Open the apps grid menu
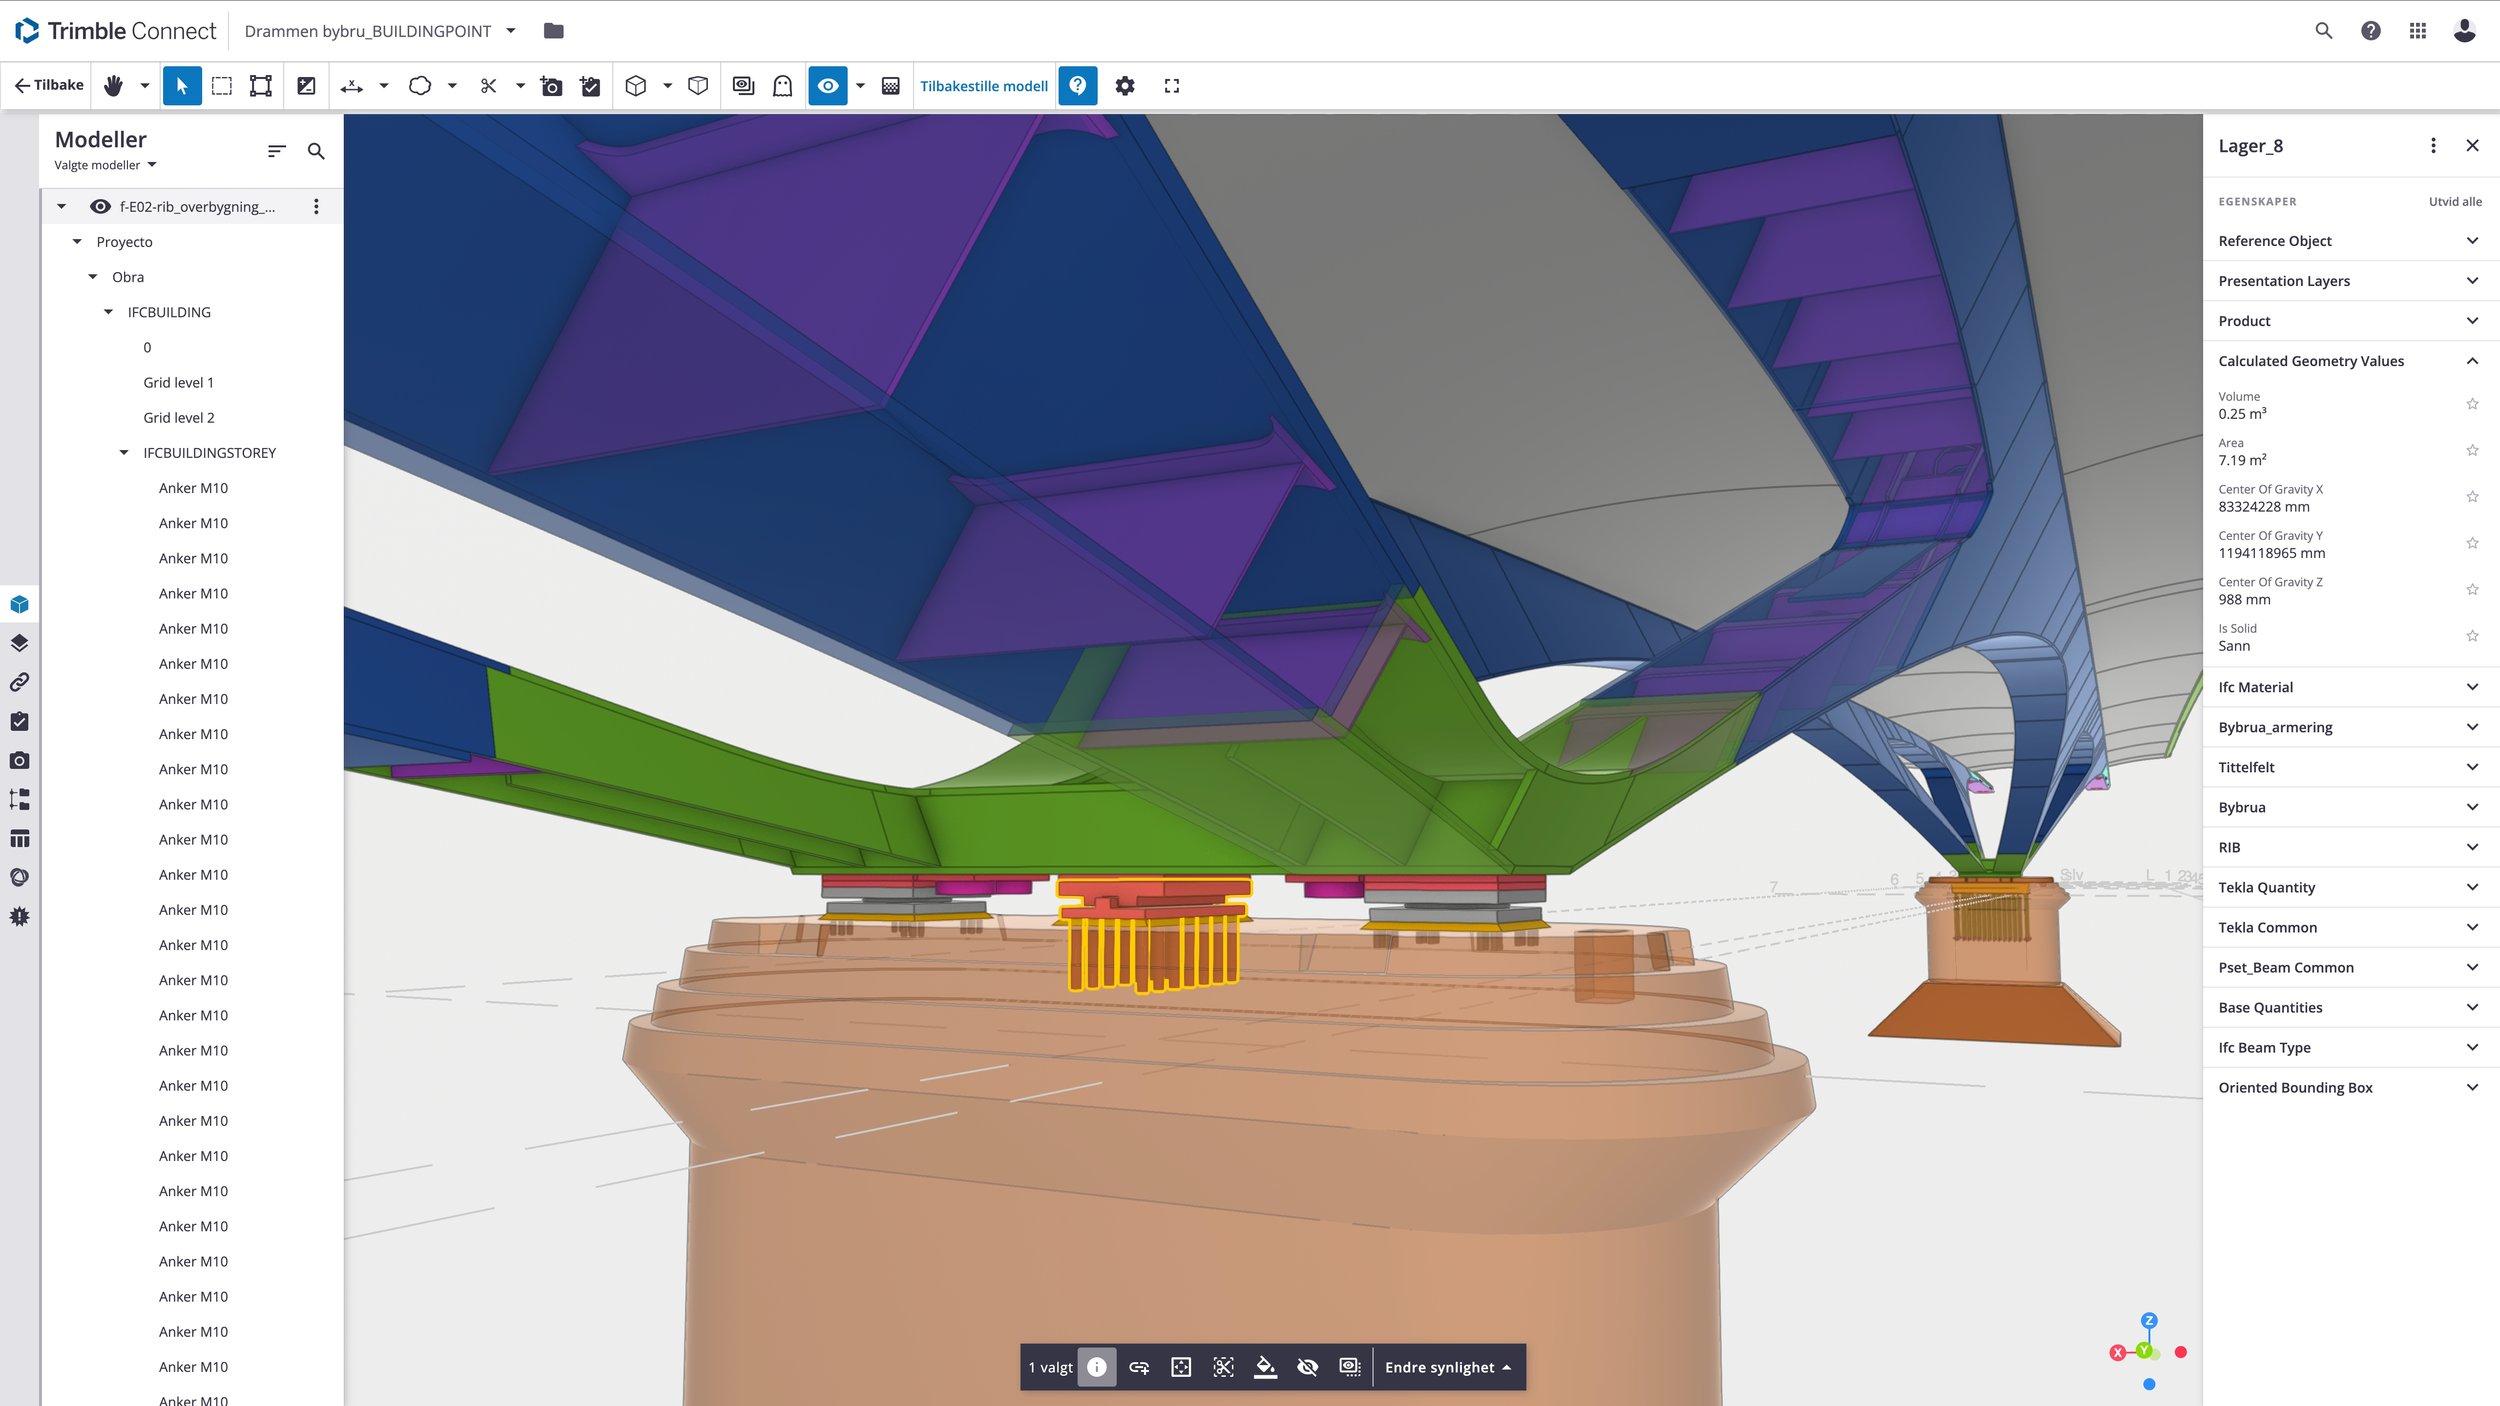 click(x=2418, y=31)
